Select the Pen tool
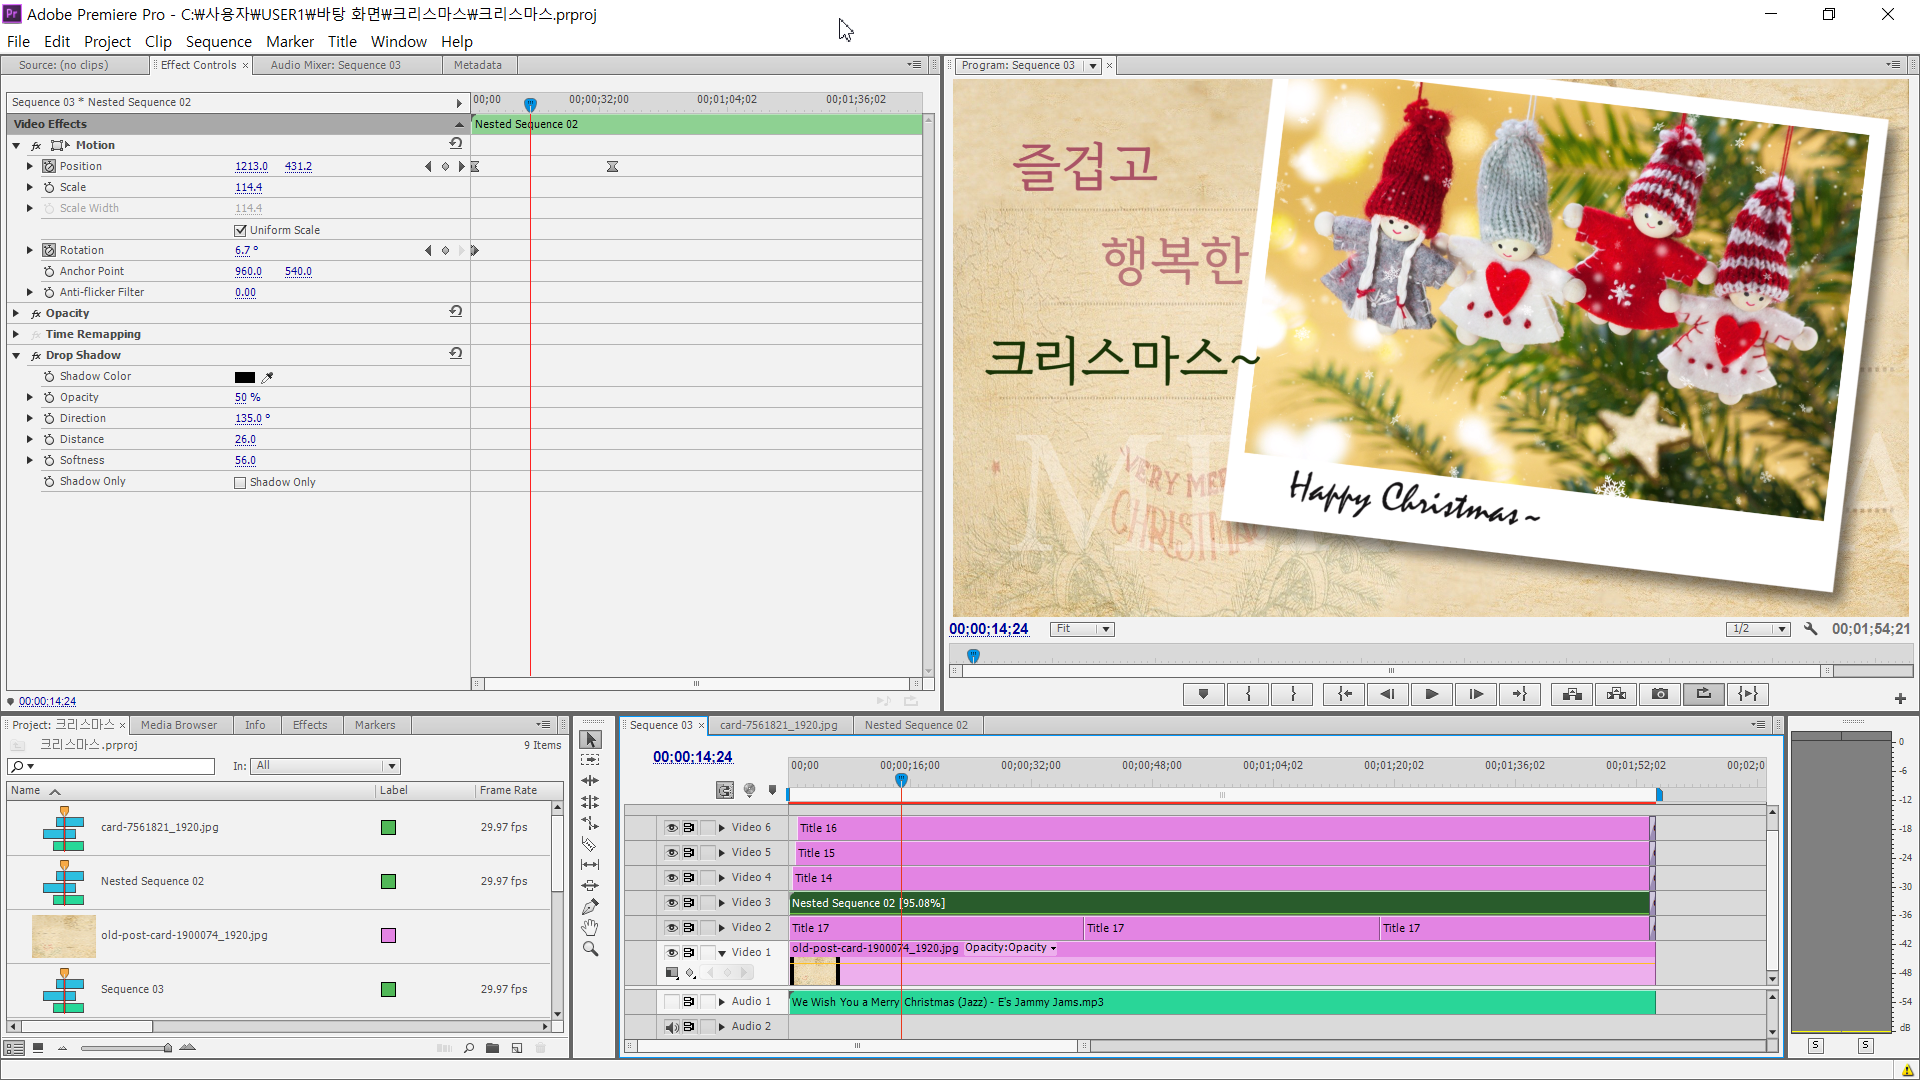The image size is (1920, 1080). [x=590, y=907]
